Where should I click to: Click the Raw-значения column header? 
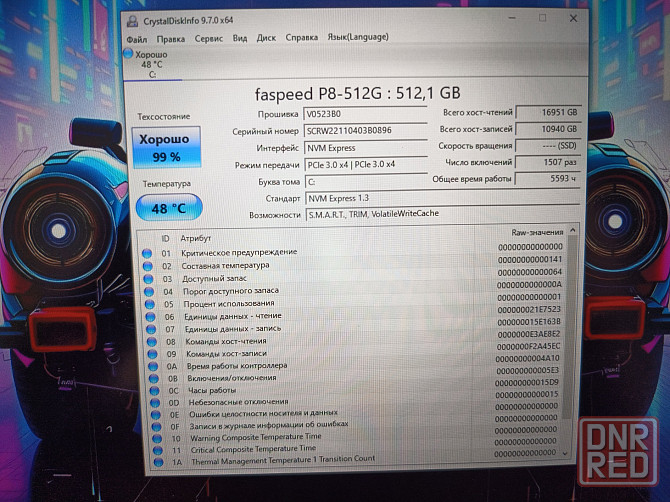(537, 232)
